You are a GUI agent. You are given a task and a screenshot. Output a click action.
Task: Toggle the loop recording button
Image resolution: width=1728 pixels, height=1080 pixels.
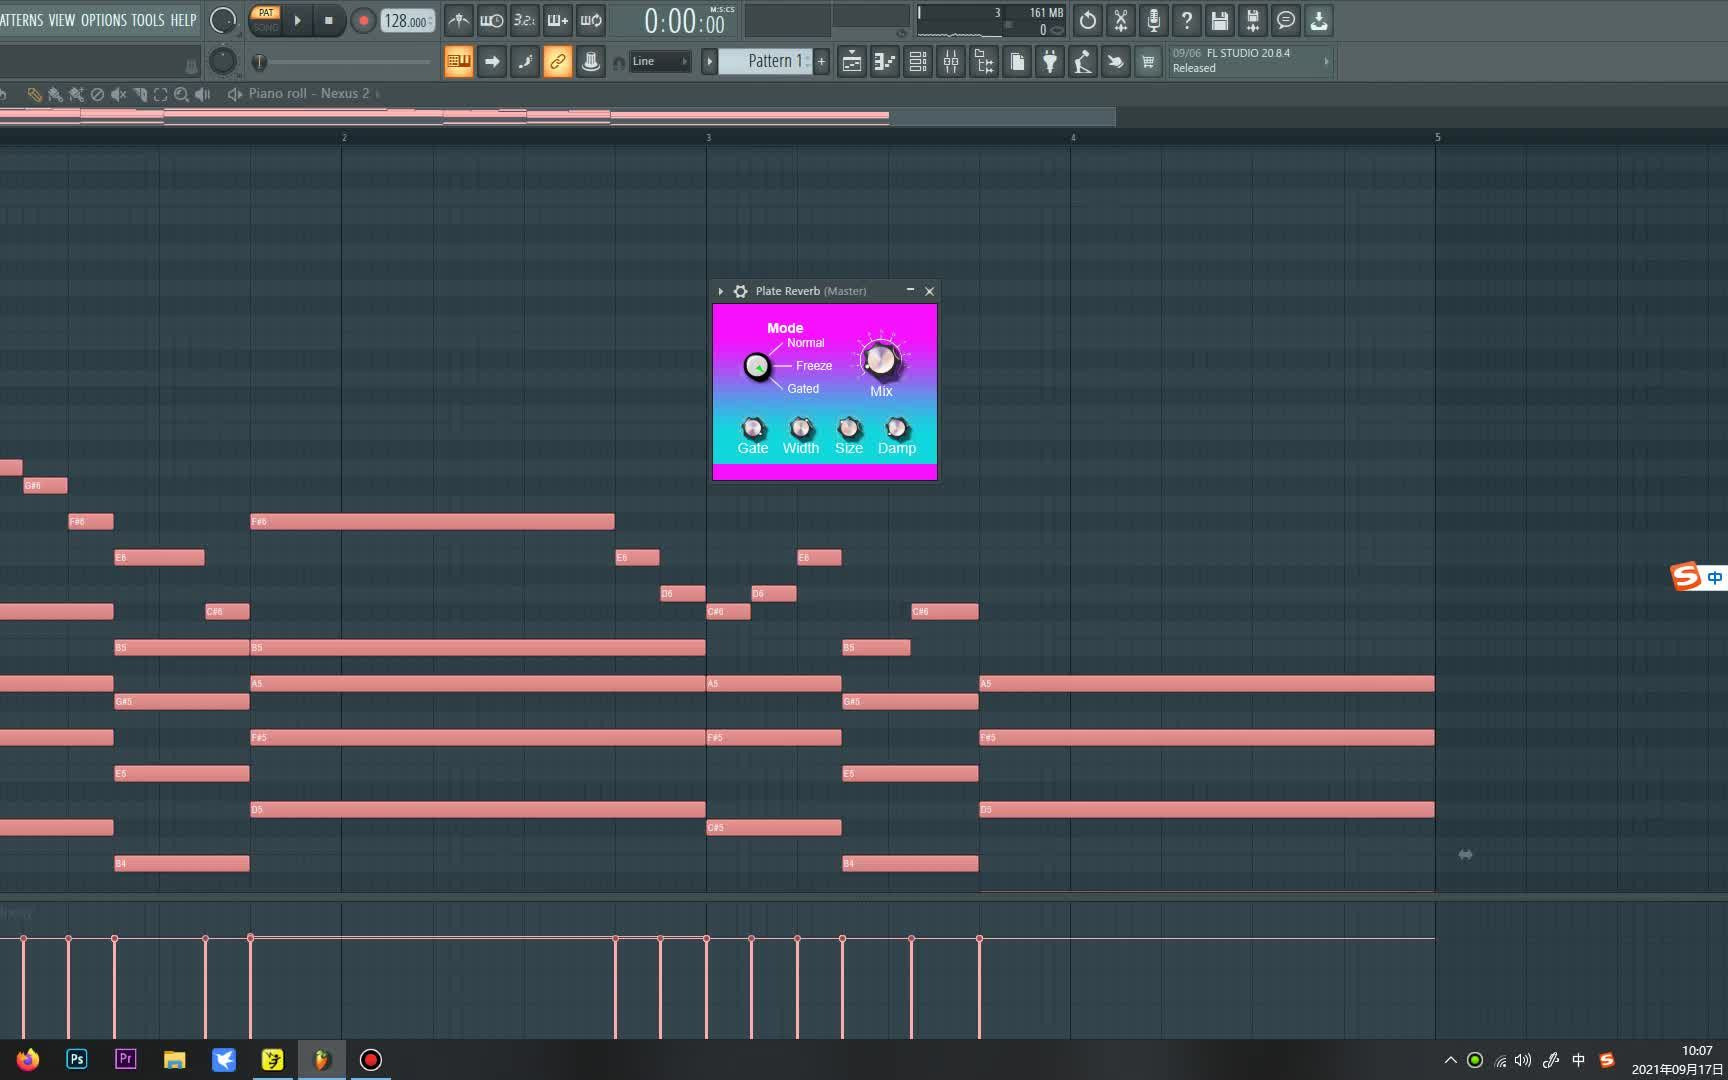tap(591, 20)
